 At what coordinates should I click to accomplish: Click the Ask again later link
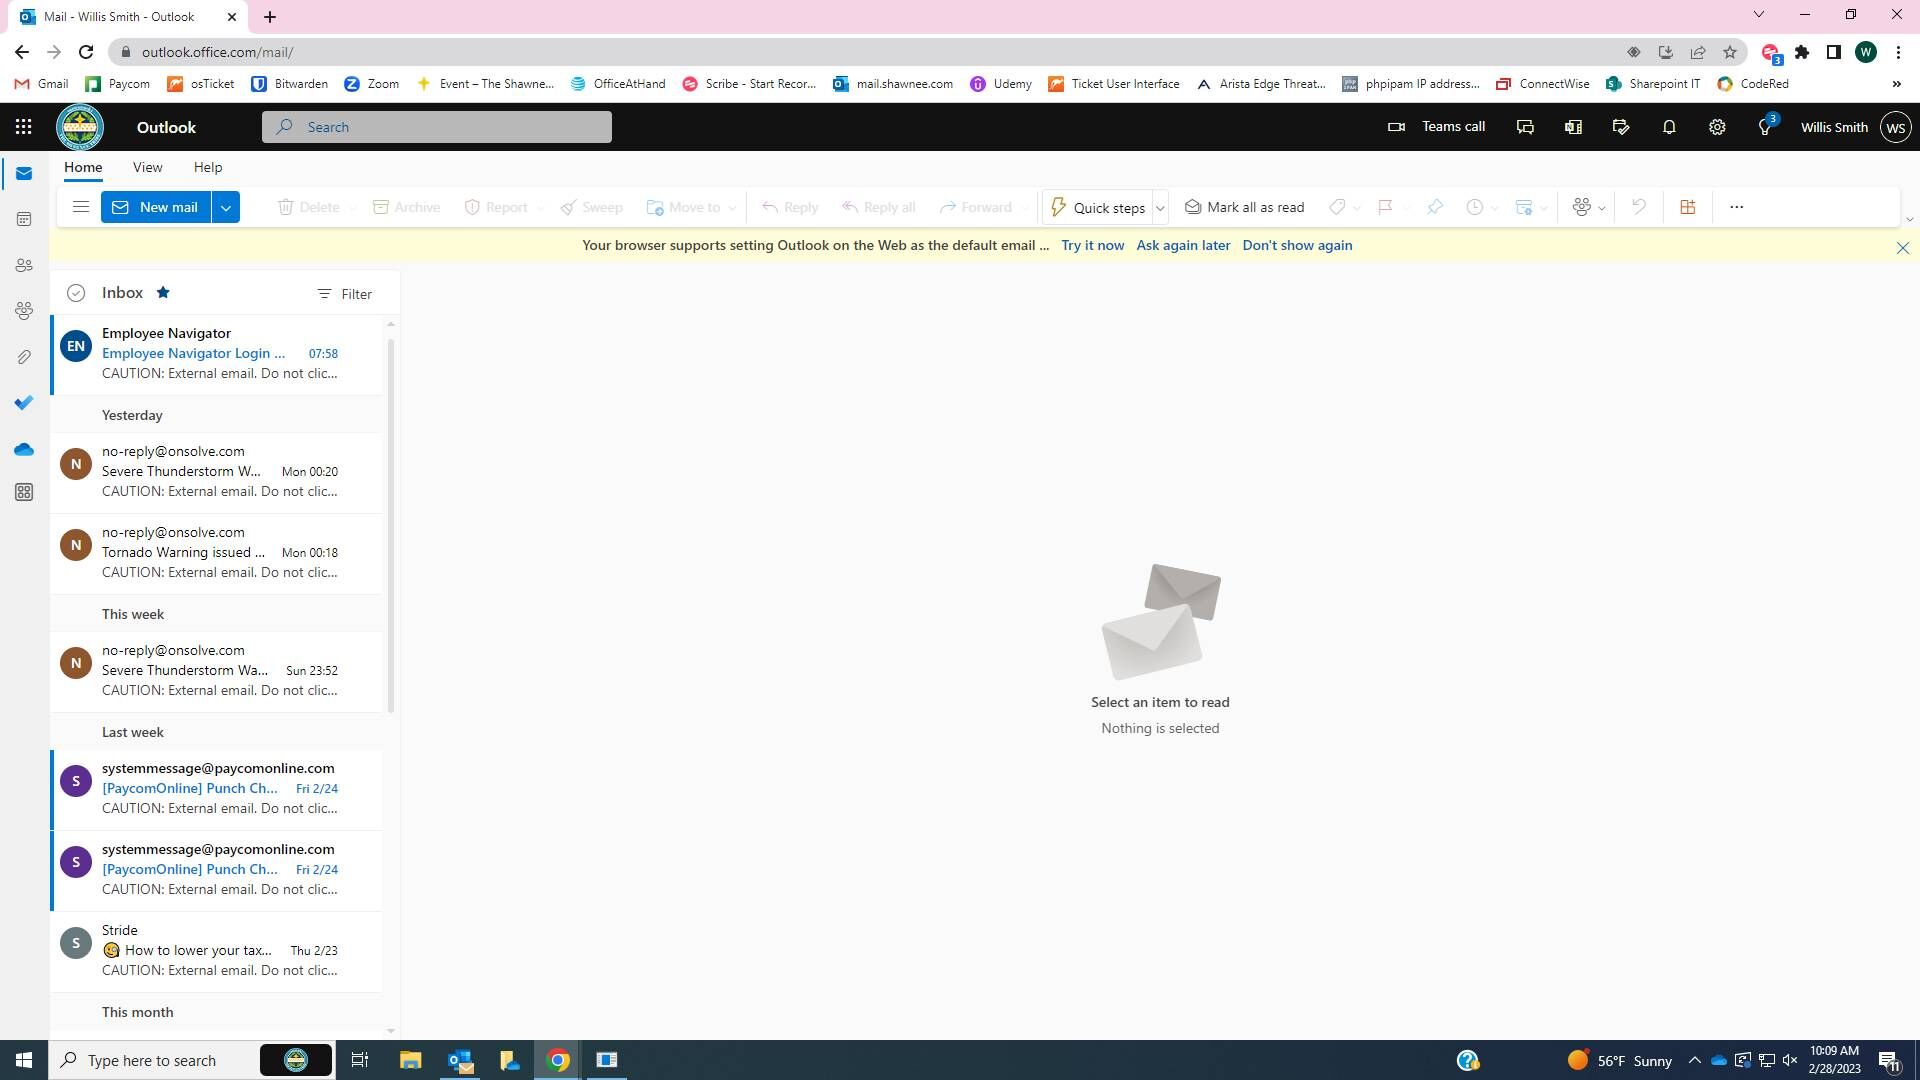coord(1183,245)
